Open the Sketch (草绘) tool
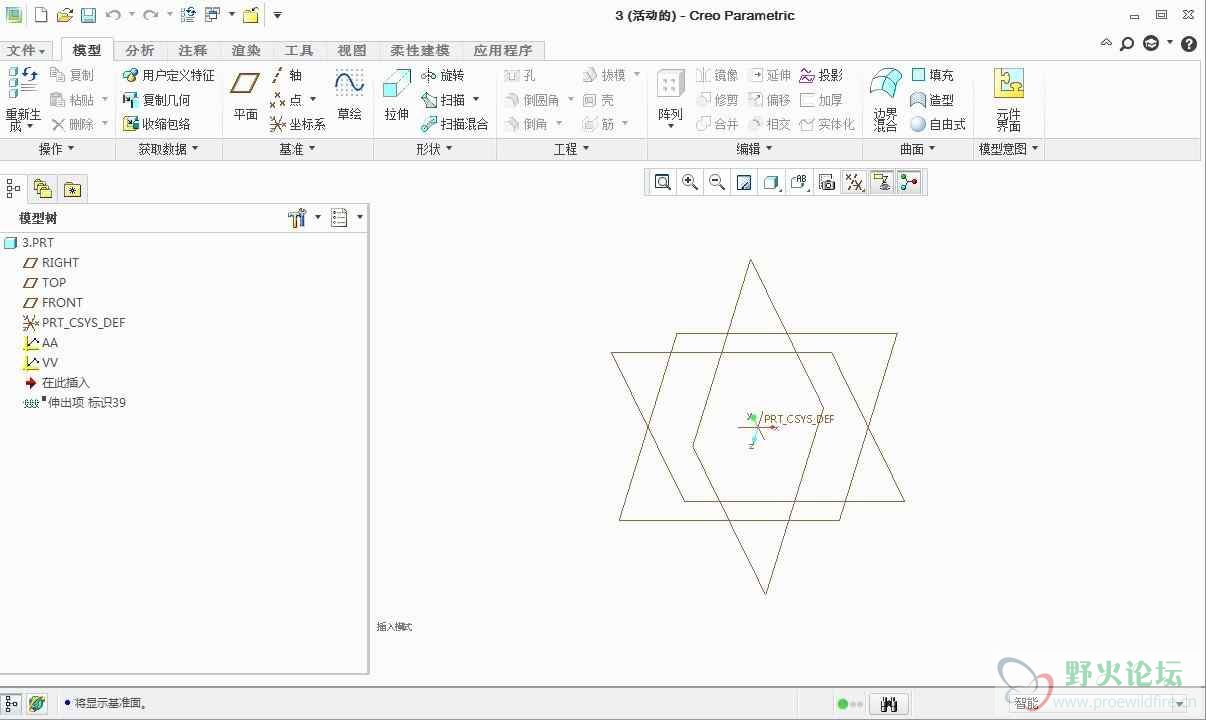The height and width of the screenshot is (720, 1206). tap(349, 97)
